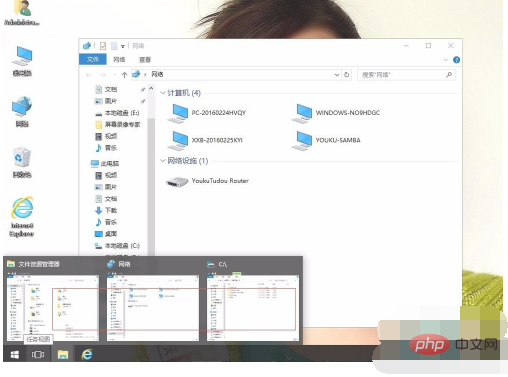The image size is (508, 377).
Task: Launch Internet Explorer from the desktop
Action: click(x=22, y=217)
